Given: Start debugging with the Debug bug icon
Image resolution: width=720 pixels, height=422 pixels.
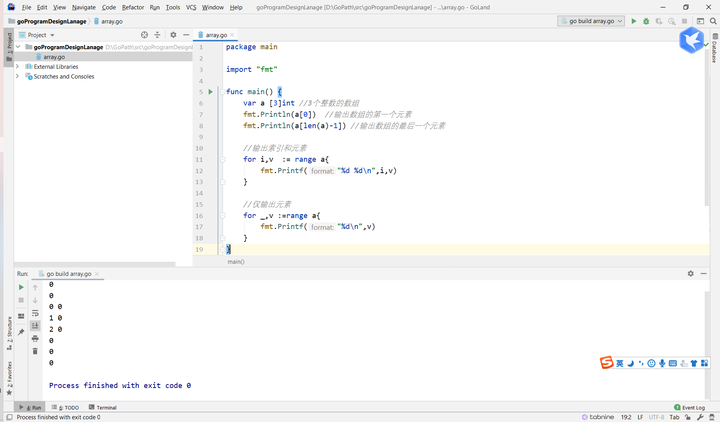Looking at the screenshot, I should (647, 20).
